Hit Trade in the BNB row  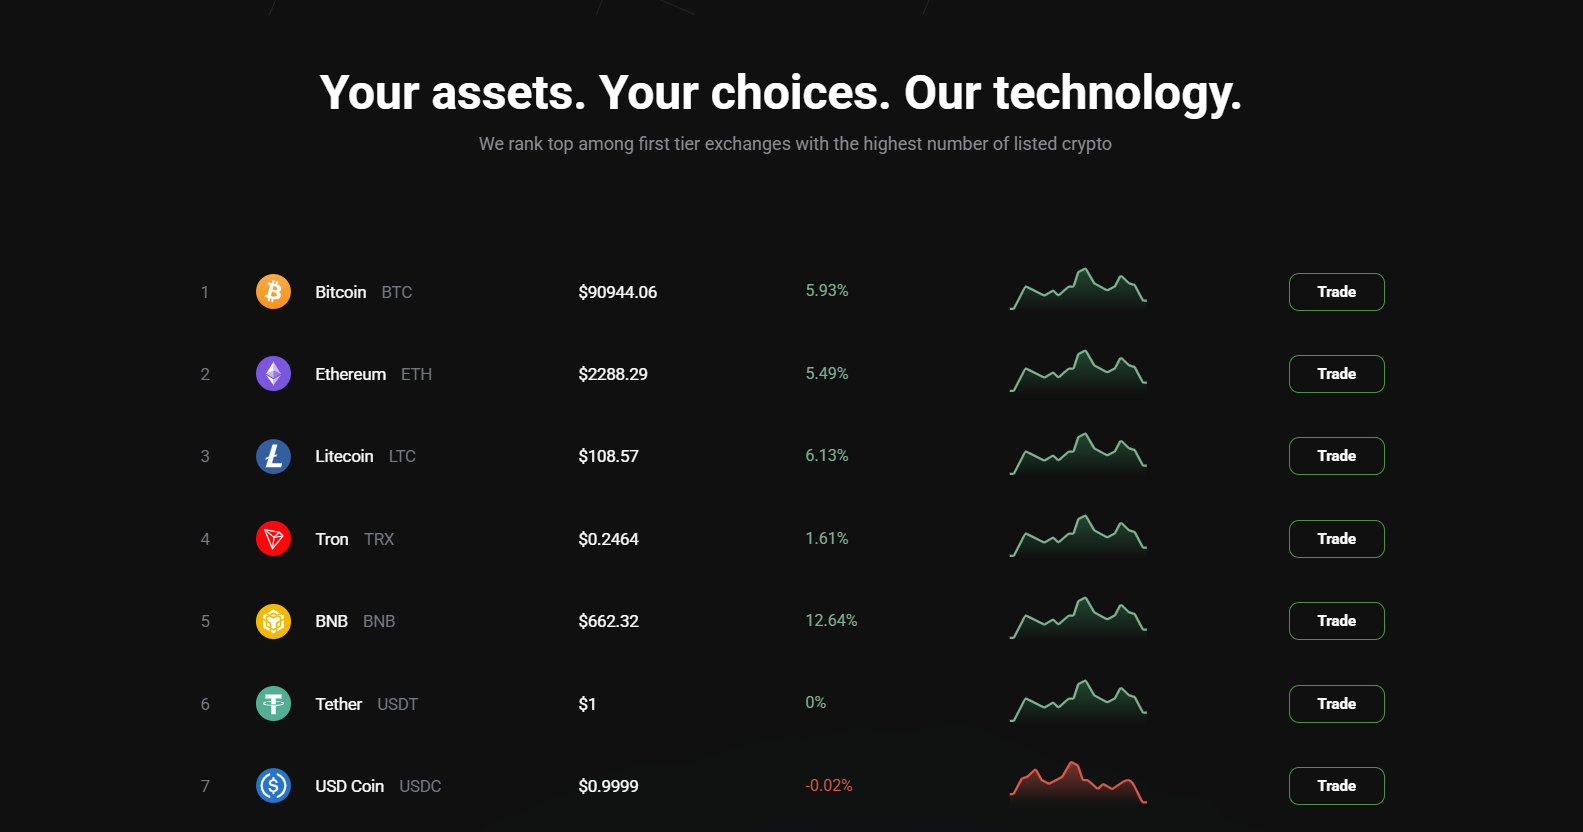(1336, 621)
